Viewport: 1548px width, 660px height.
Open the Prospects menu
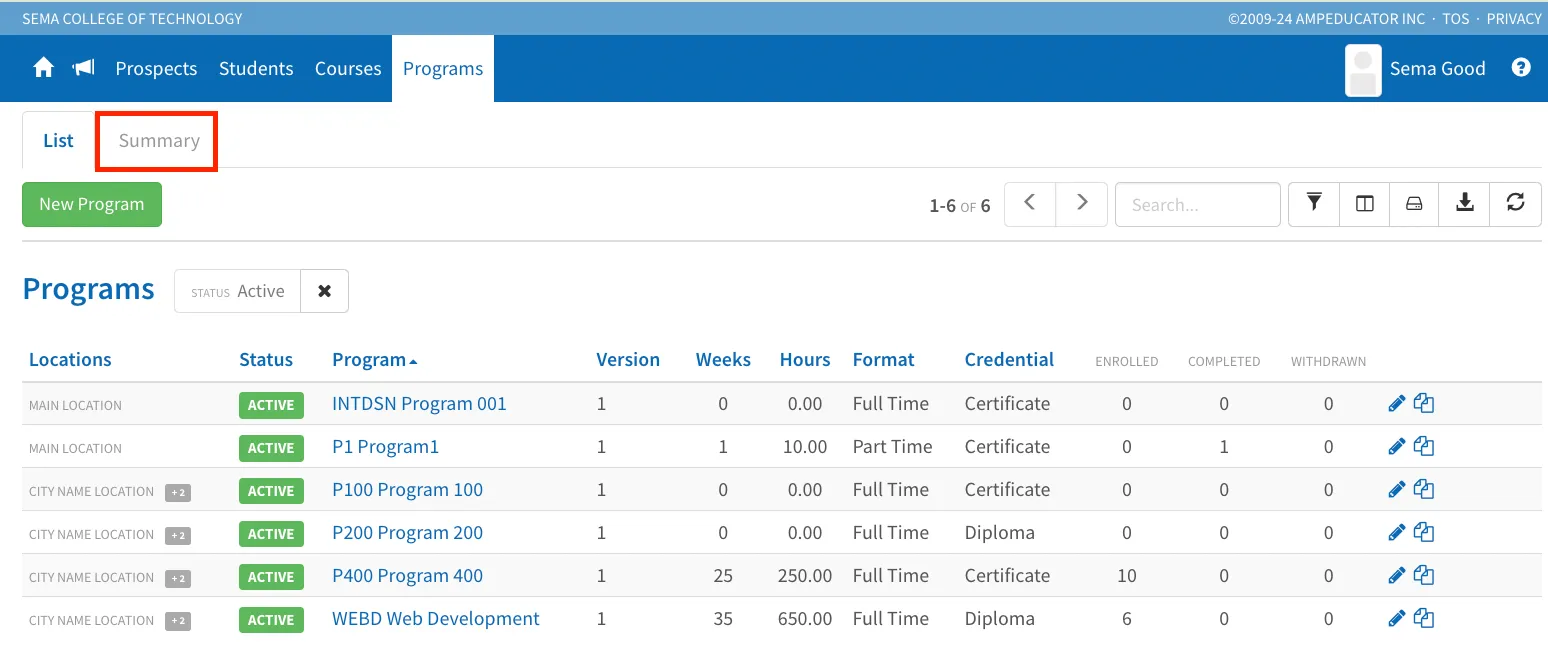(156, 68)
